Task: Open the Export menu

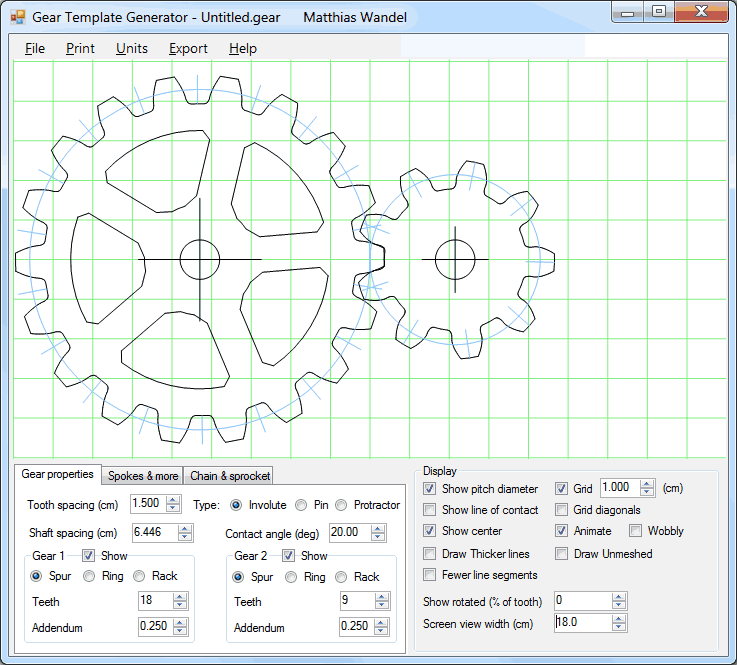Action: click(188, 48)
